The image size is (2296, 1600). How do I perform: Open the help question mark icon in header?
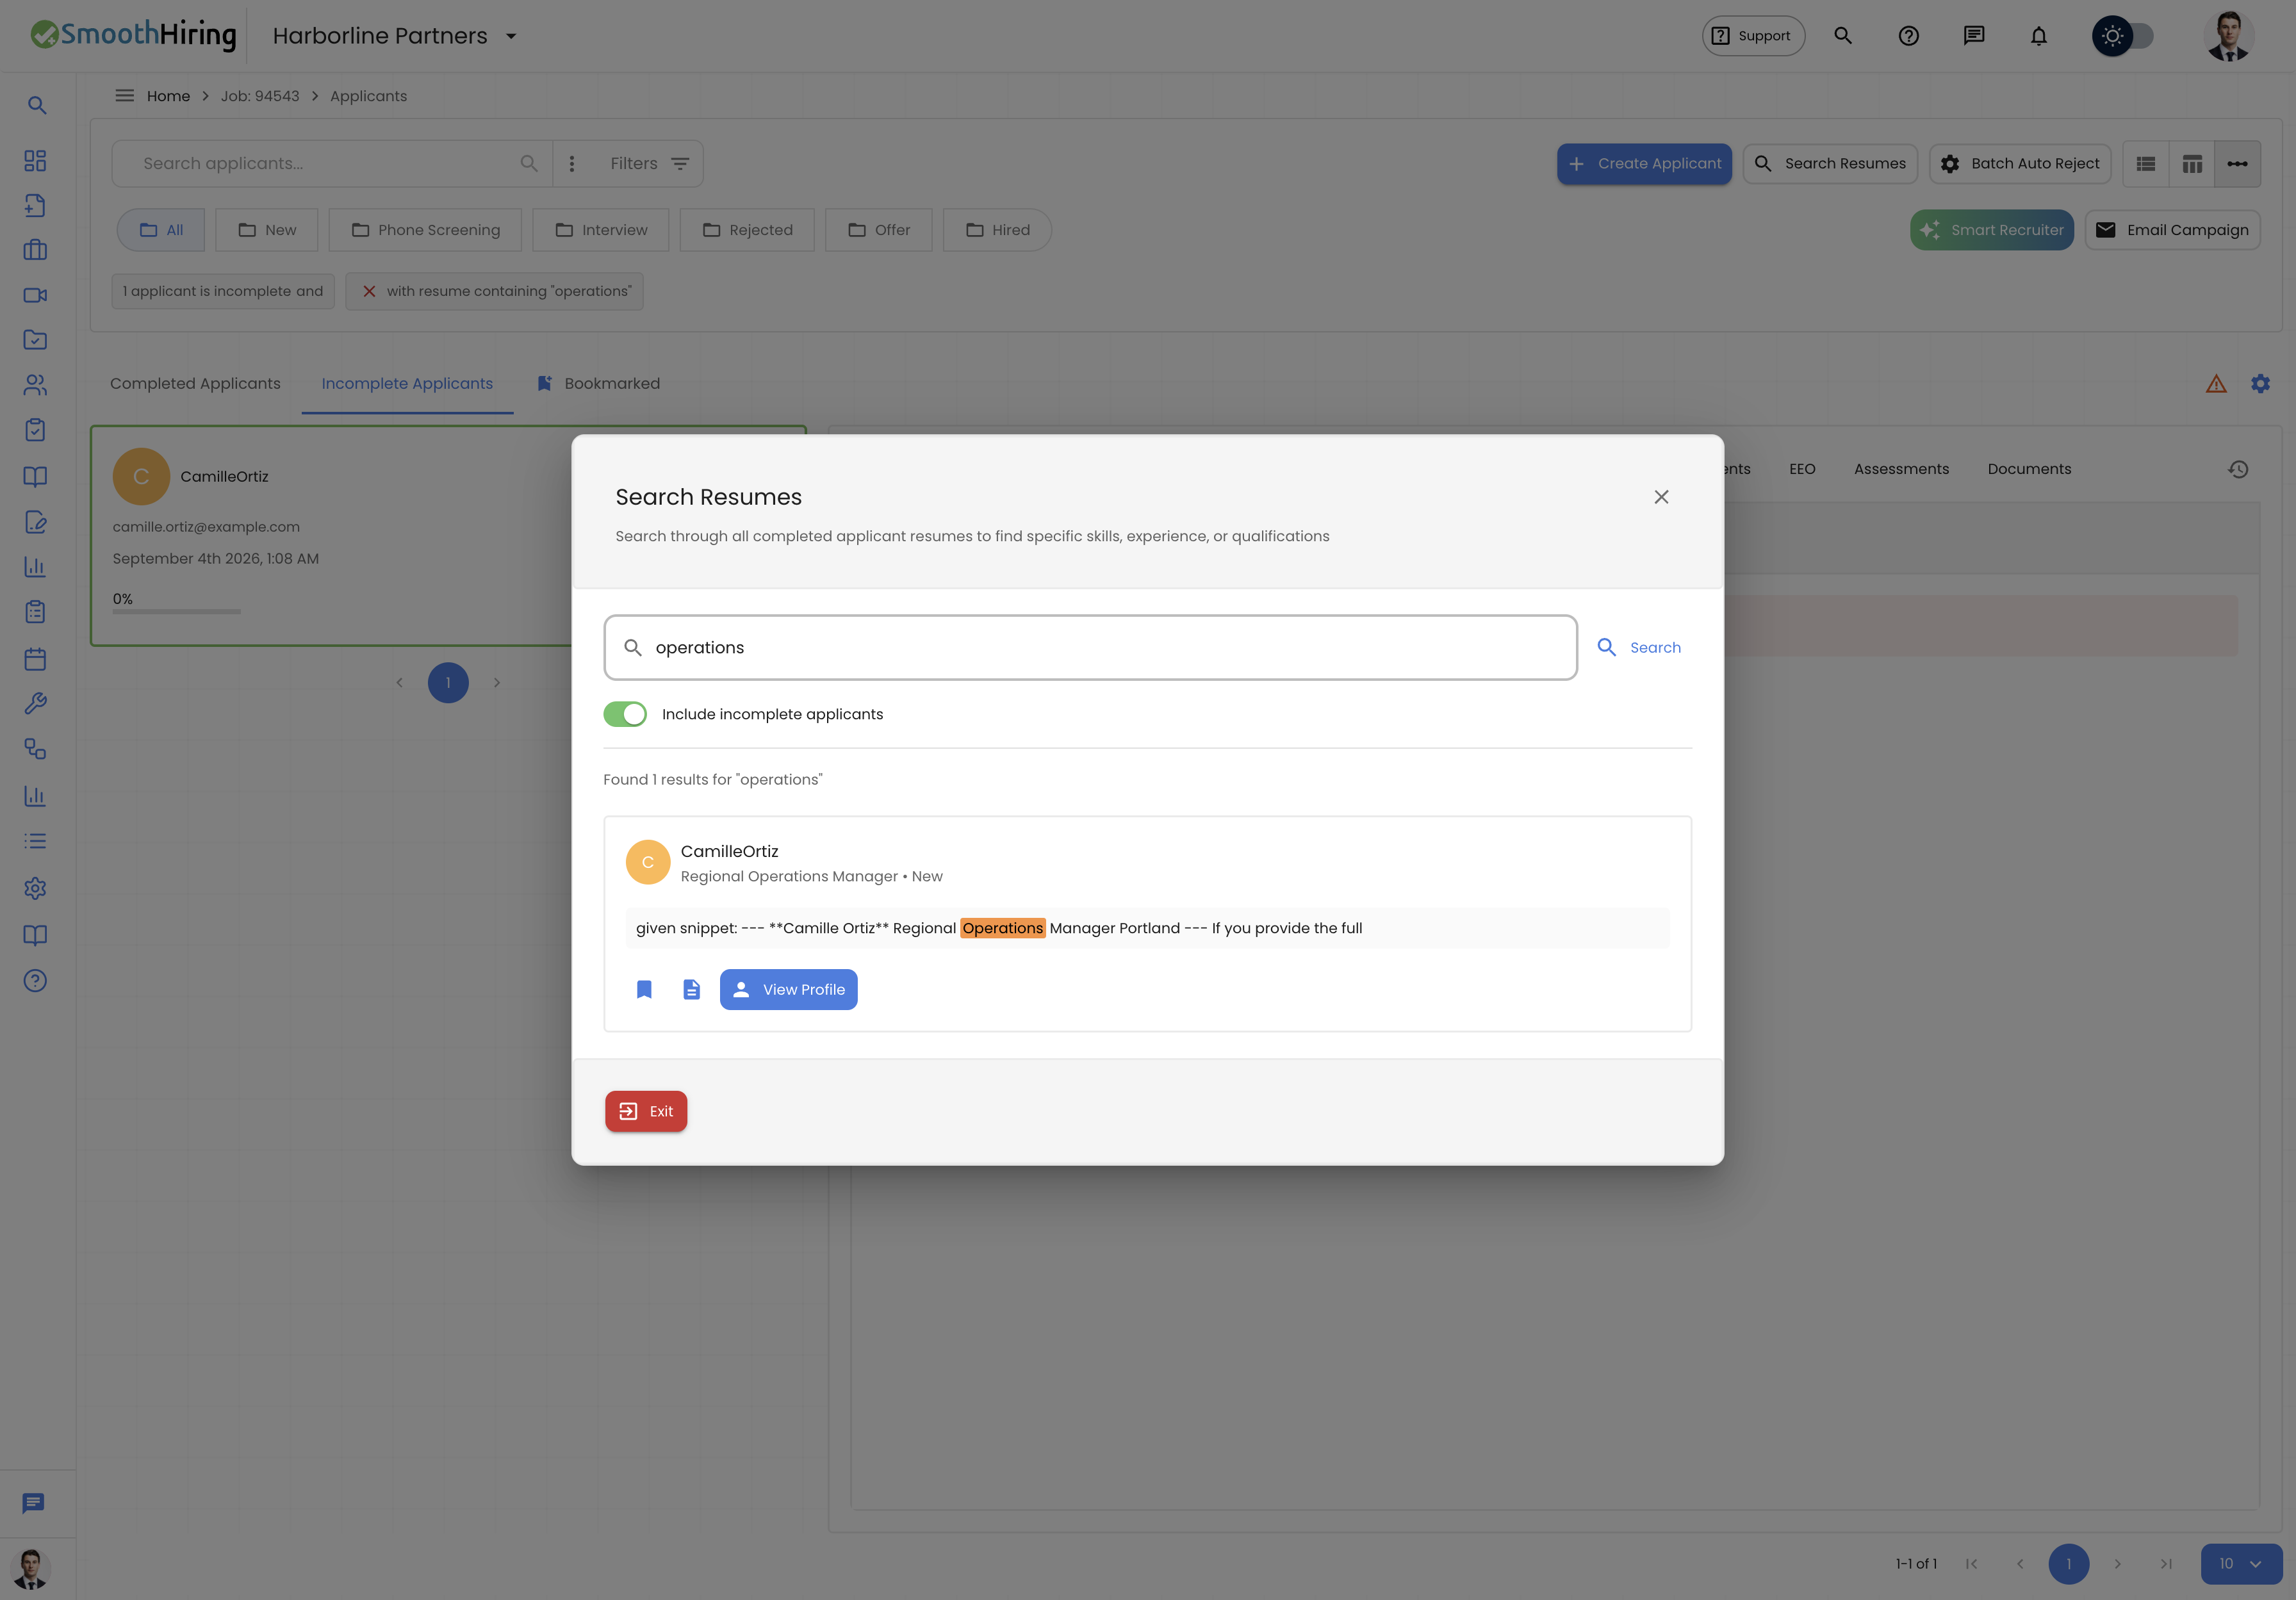point(1908,36)
